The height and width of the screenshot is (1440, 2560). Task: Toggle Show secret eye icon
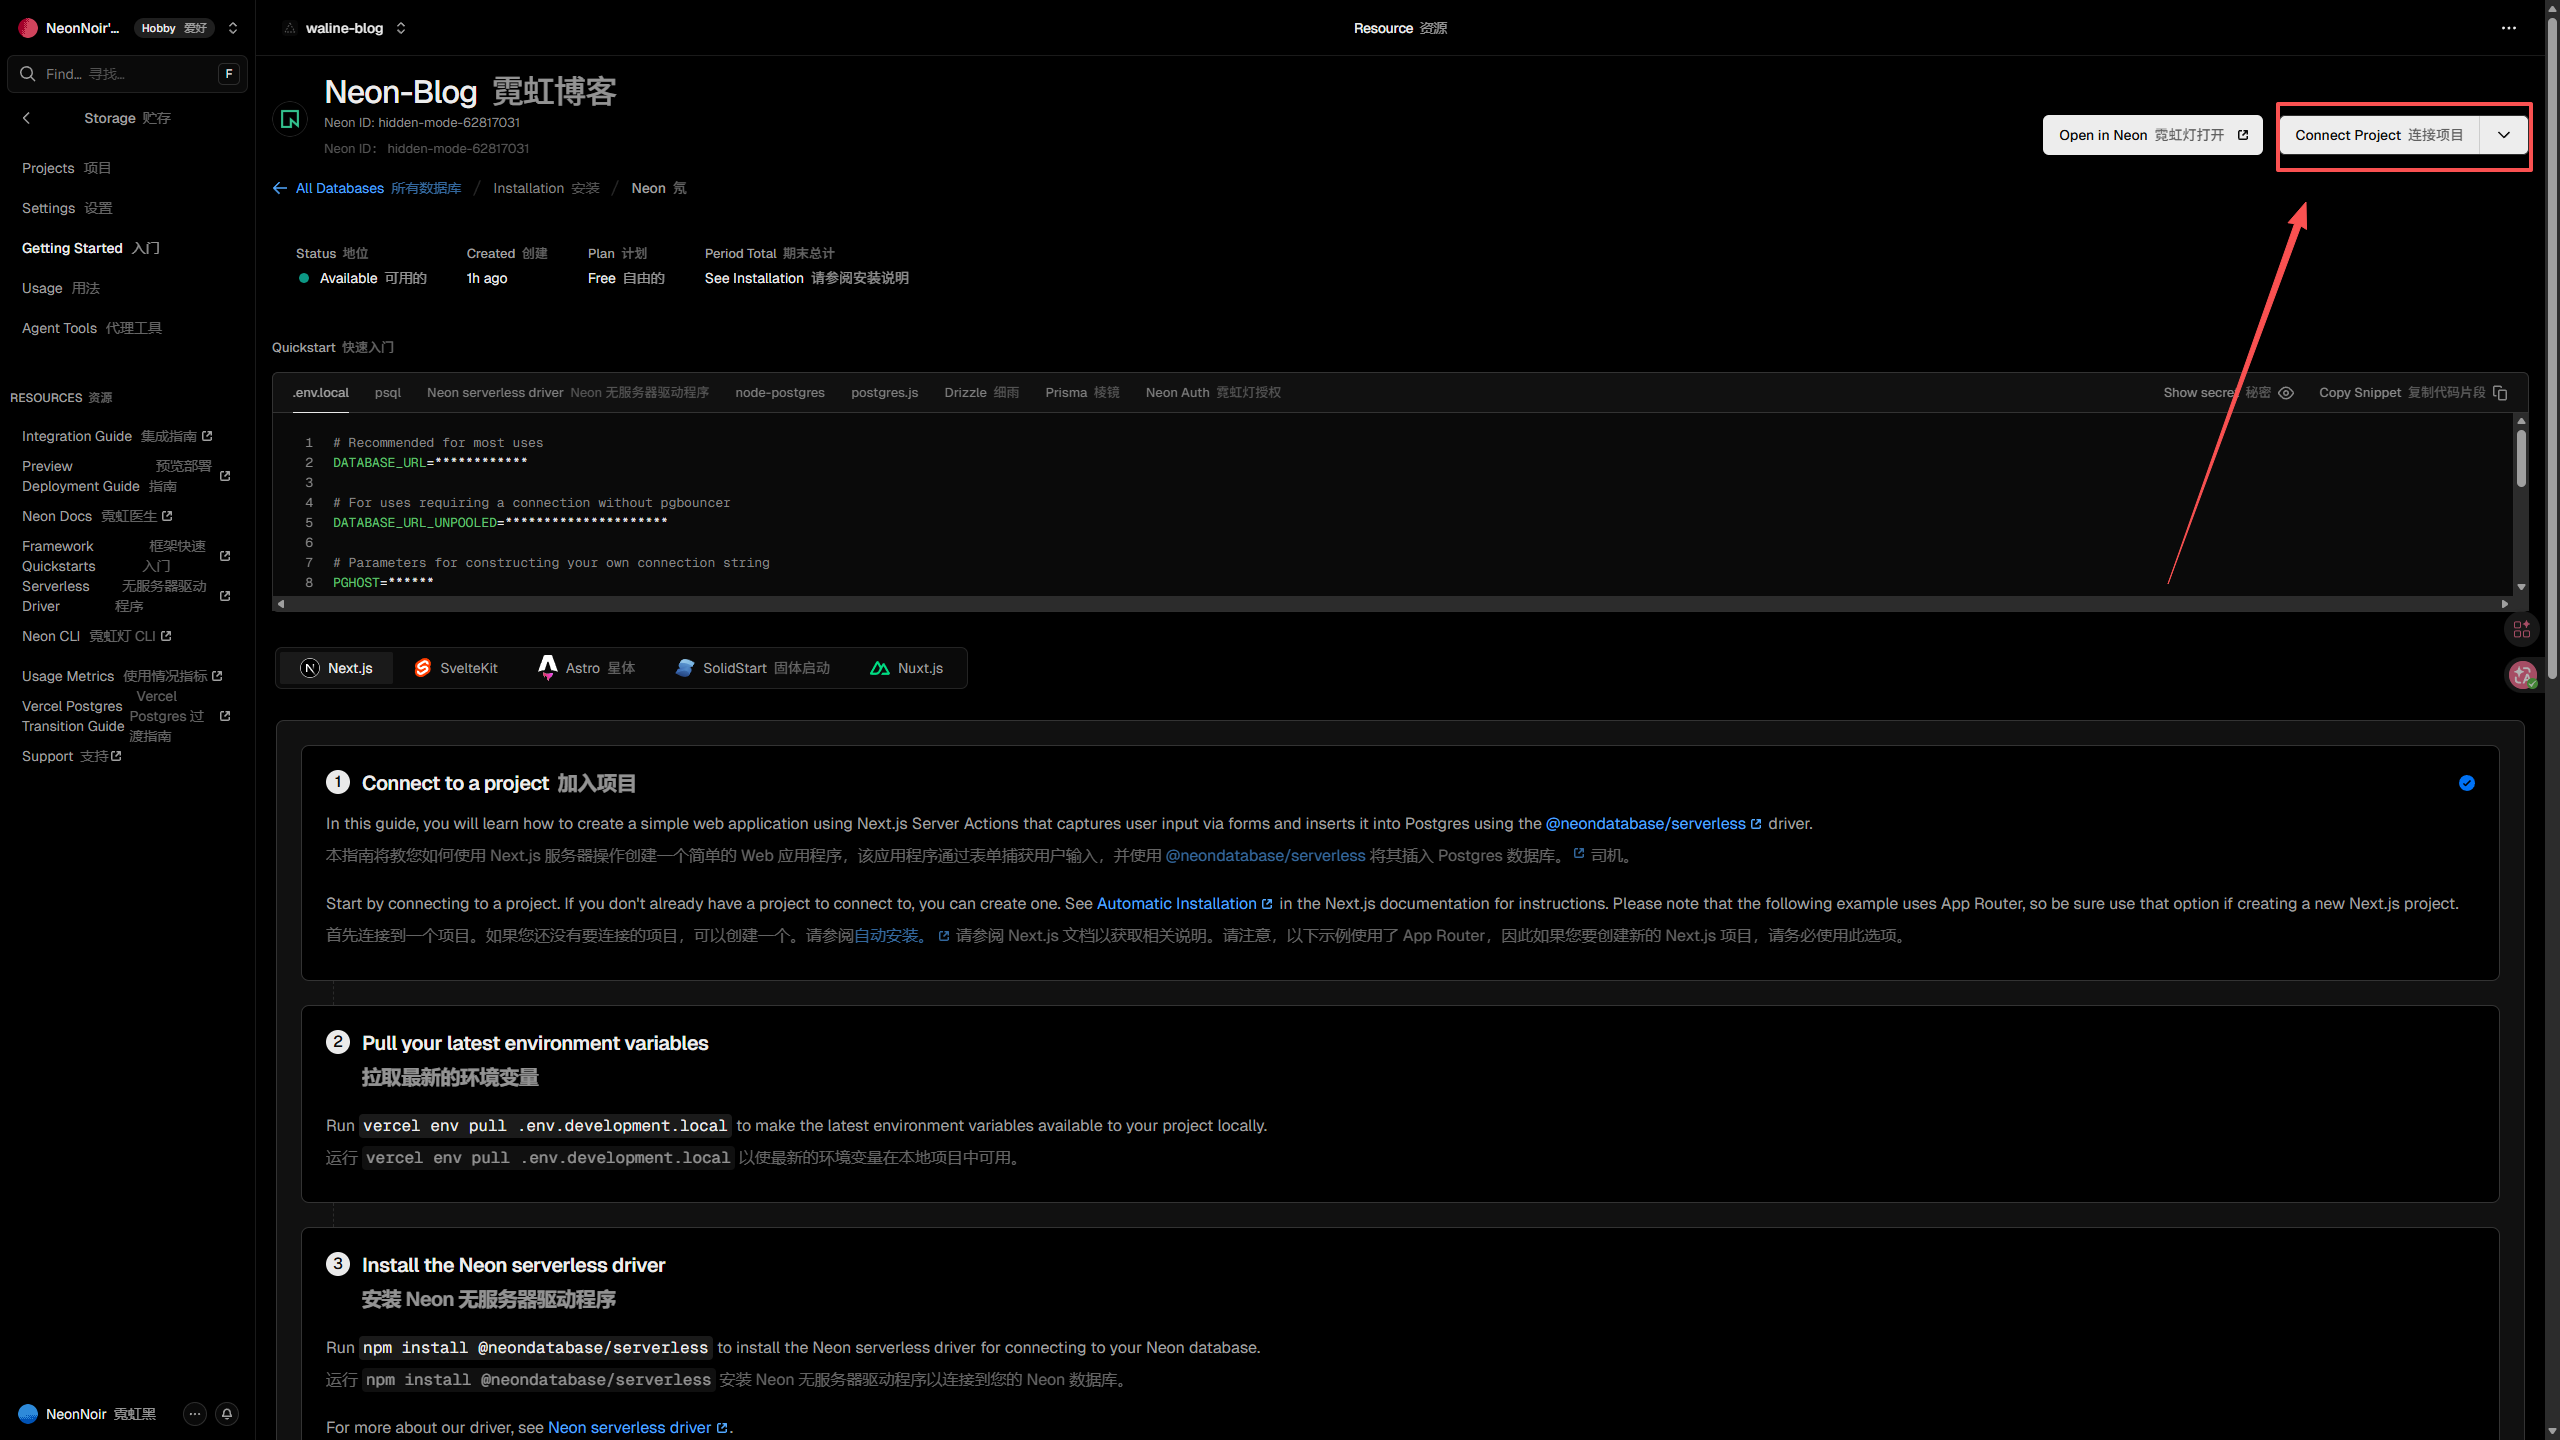[2286, 393]
